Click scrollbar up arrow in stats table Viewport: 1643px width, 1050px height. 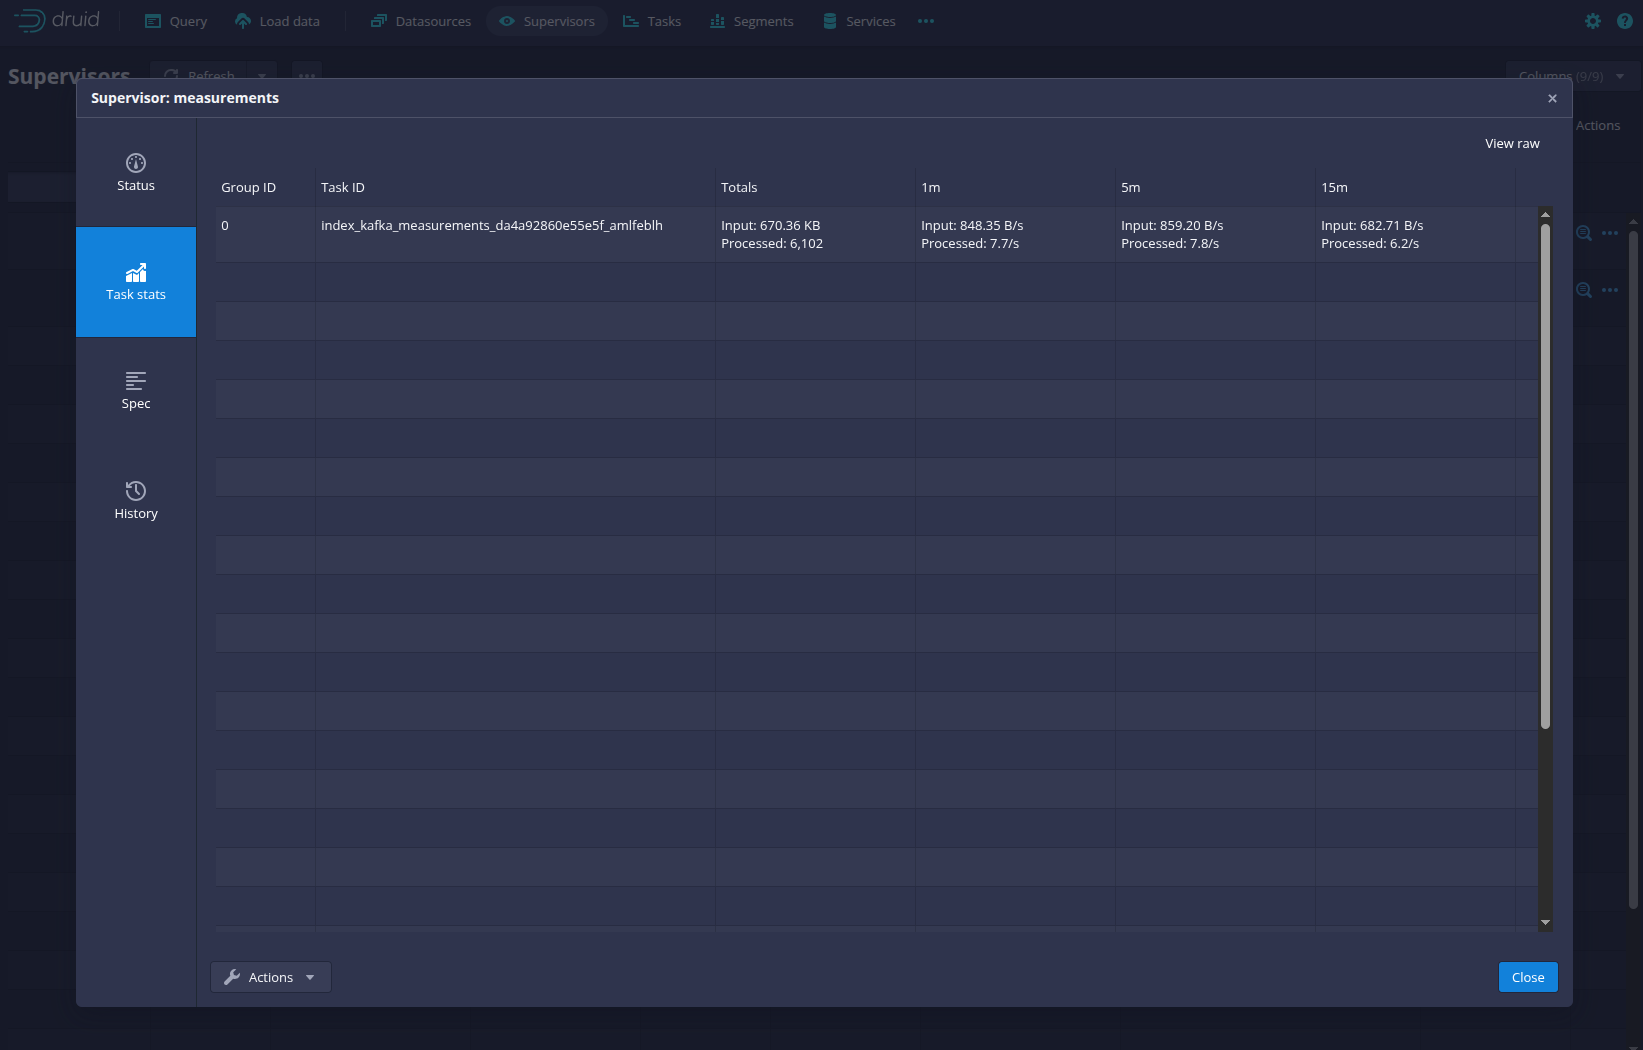(x=1545, y=215)
